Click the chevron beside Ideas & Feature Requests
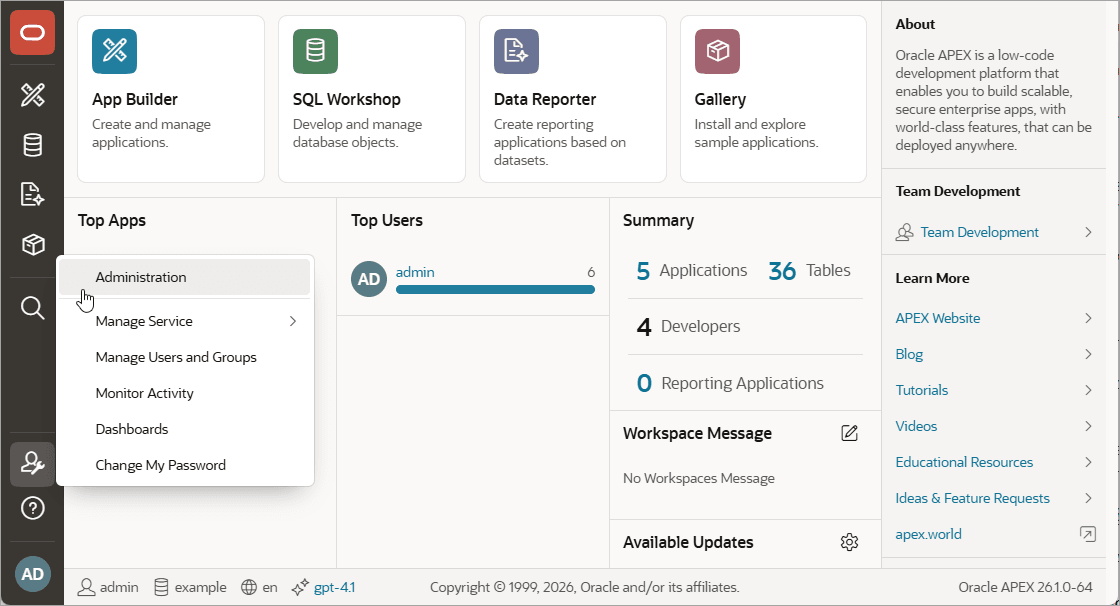Image resolution: width=1120 pixels, height=606 pixels. click(x=1088, y=498)
